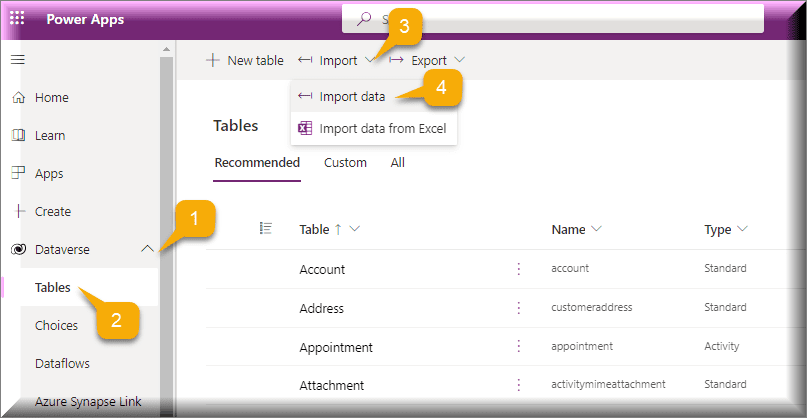Image resolution: width=807 pixels, height=418 pixels.
Task: Click the lowercase appointment name cell
Action: 582,346
